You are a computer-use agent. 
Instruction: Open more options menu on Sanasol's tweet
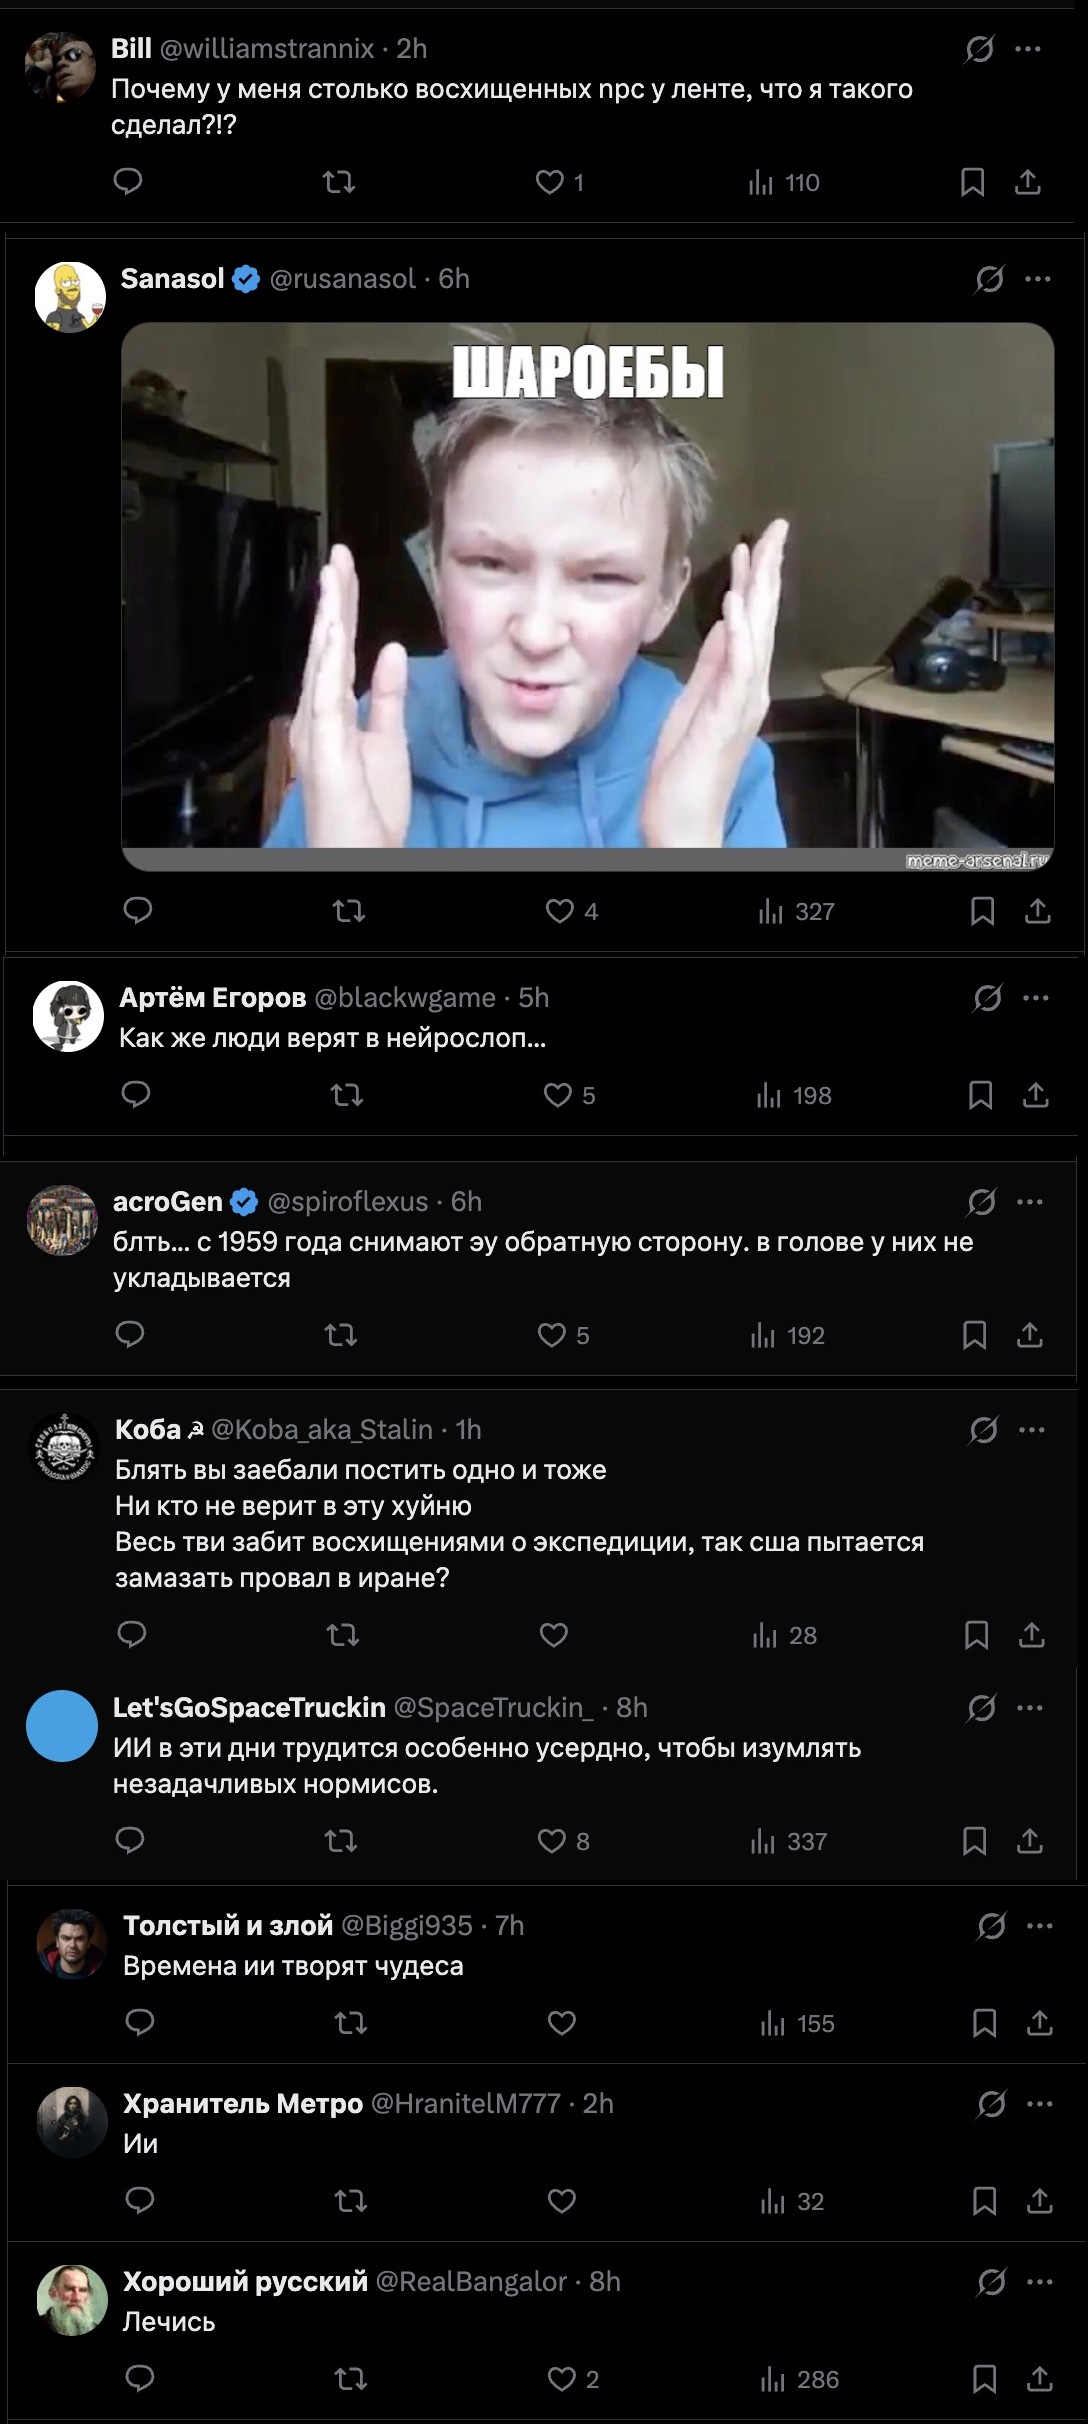1038,279
